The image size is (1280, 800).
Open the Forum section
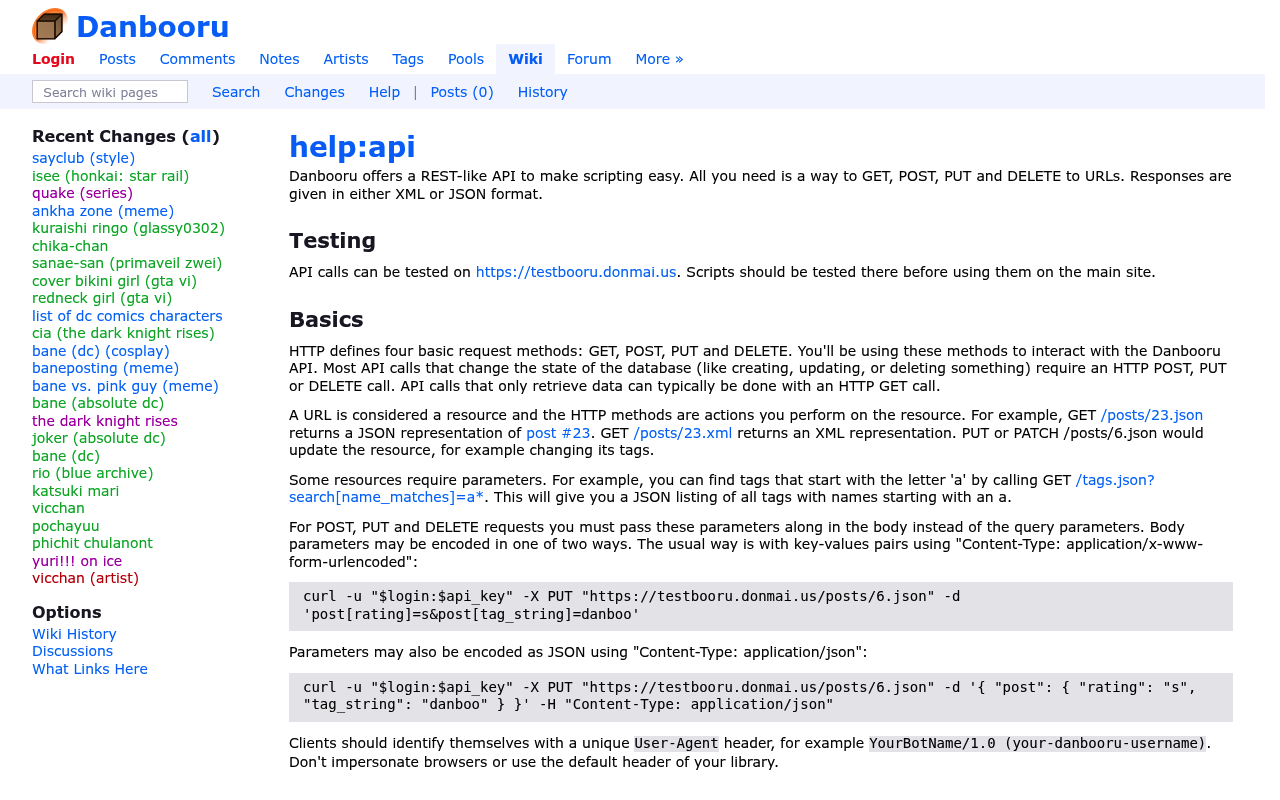tap(589, 59)
